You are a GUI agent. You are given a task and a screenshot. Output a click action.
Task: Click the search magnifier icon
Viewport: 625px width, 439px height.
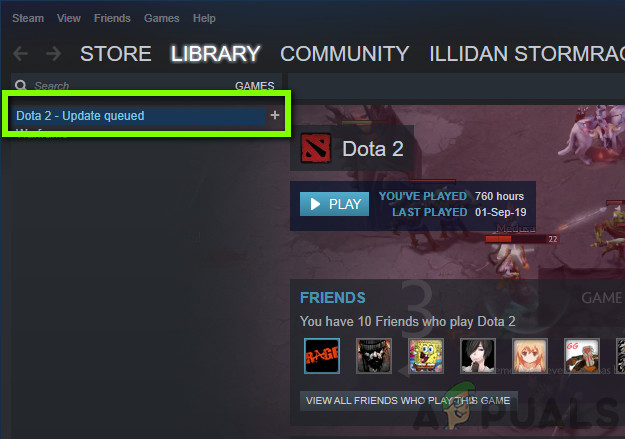pos(21,85)
